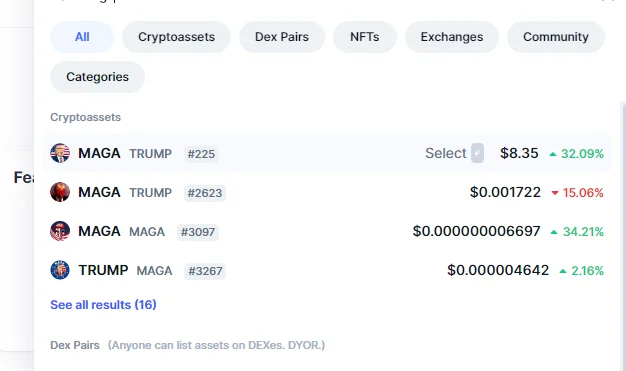Open the MAGA result priced $8.35

click(327, 153)
